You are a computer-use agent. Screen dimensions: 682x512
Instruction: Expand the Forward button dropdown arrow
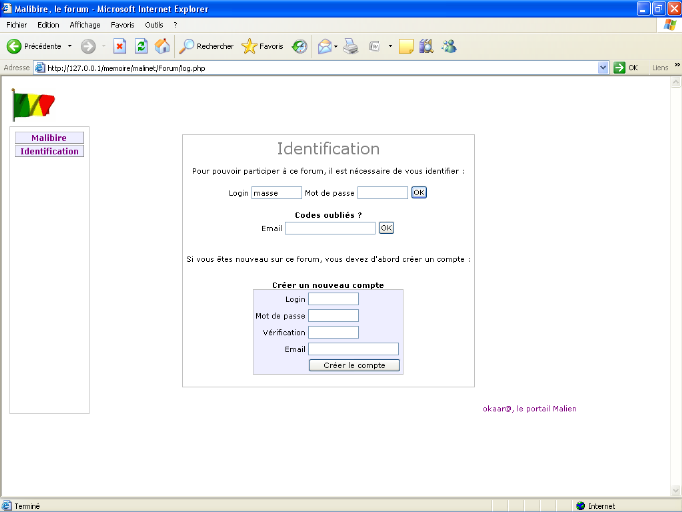tap(104, 46)
